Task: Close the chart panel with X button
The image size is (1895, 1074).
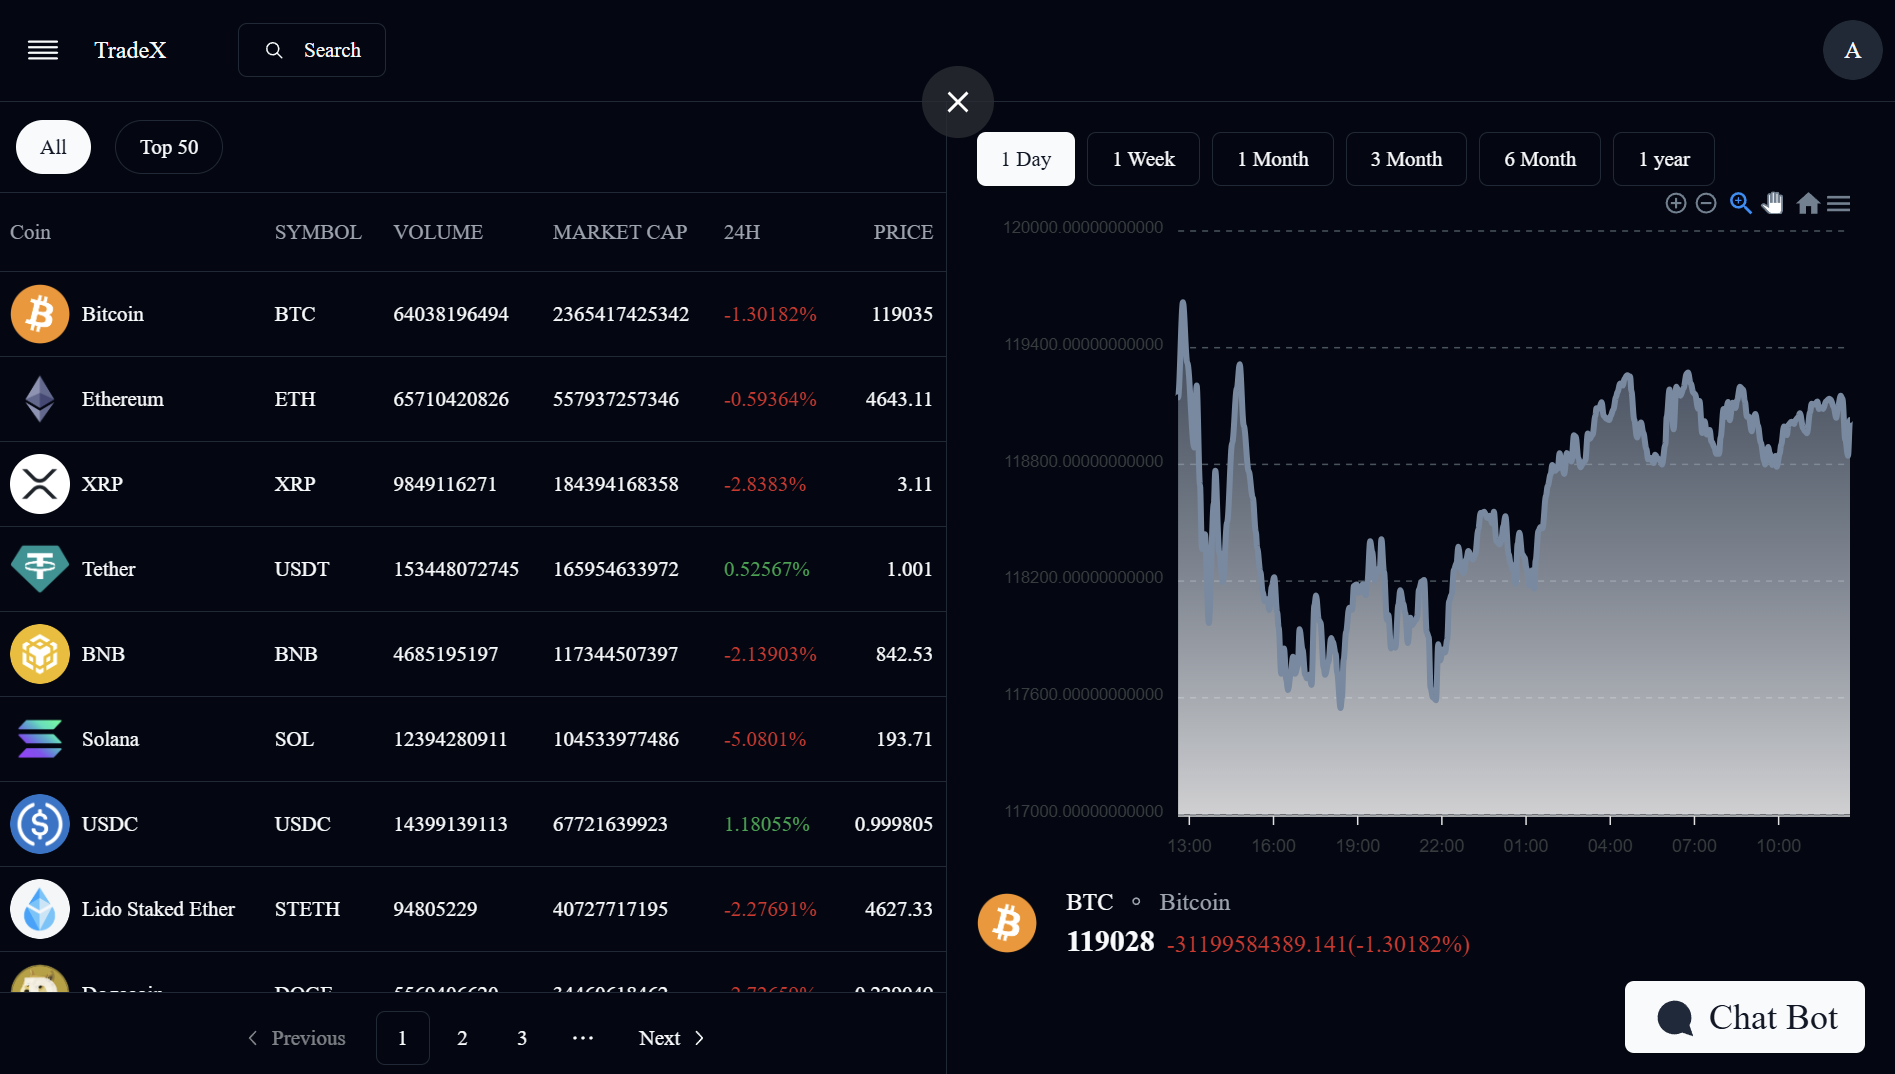Action: pos(958,102)
